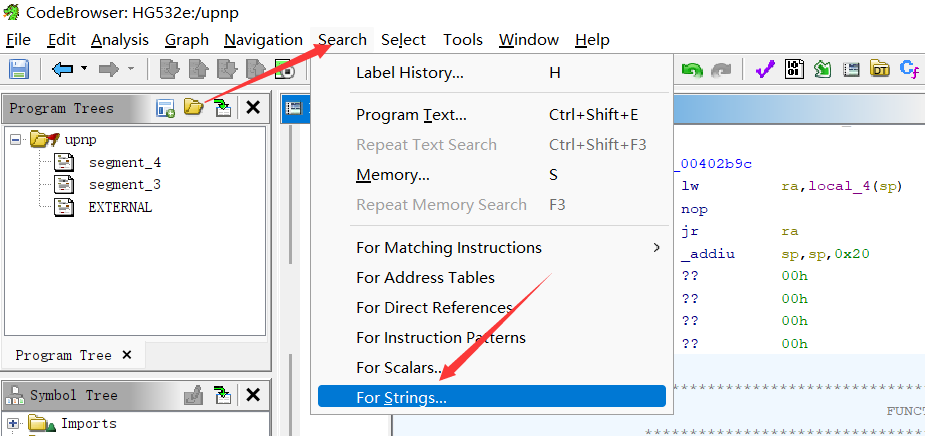
Task: Click the _addiu instruction in listing
Action: 708,254
